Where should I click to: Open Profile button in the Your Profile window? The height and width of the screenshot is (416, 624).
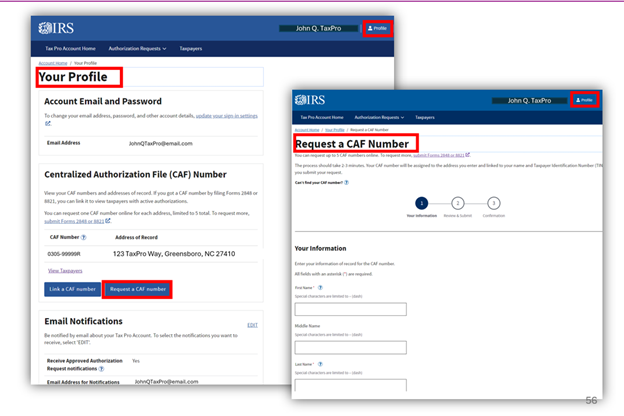point(377,28)
